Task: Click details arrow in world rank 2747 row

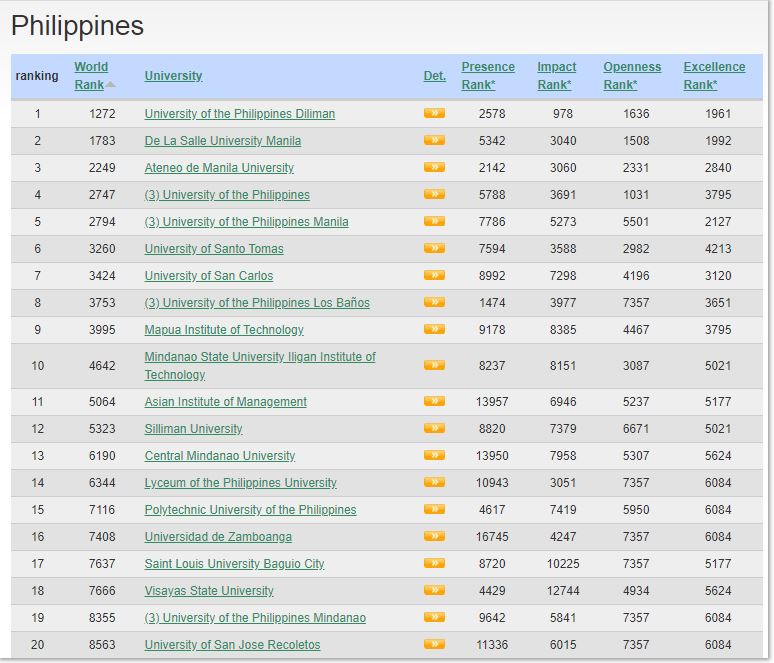Action: click(x=434, y=195)
